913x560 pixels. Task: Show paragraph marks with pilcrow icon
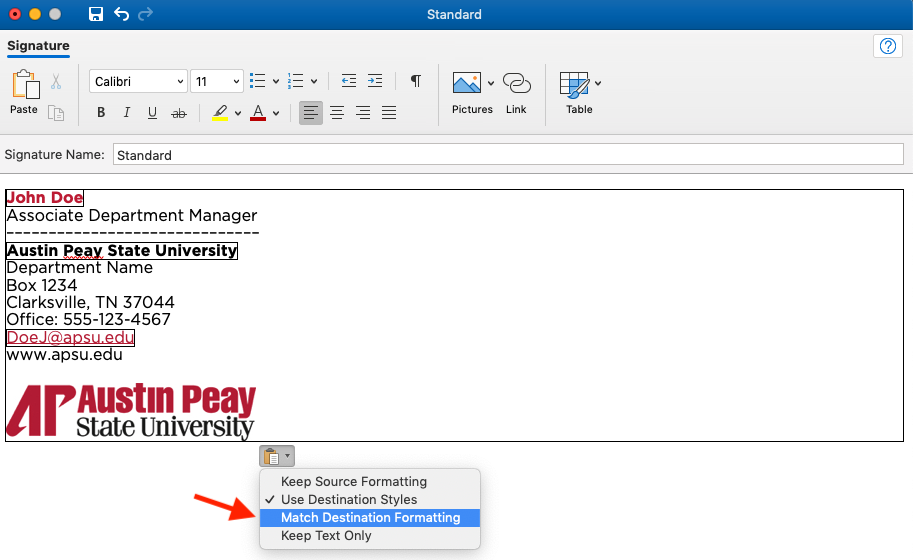click(x=416, y=81)
